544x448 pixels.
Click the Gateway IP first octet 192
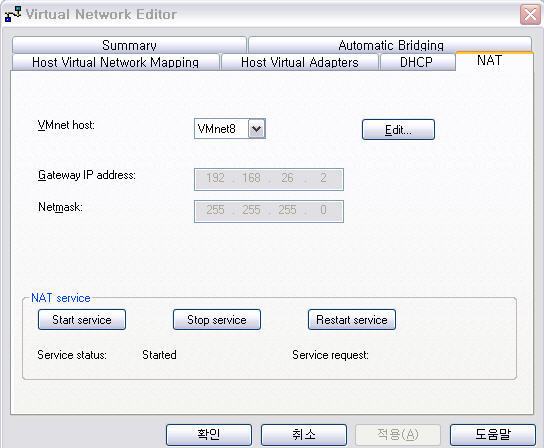point(215,178)
